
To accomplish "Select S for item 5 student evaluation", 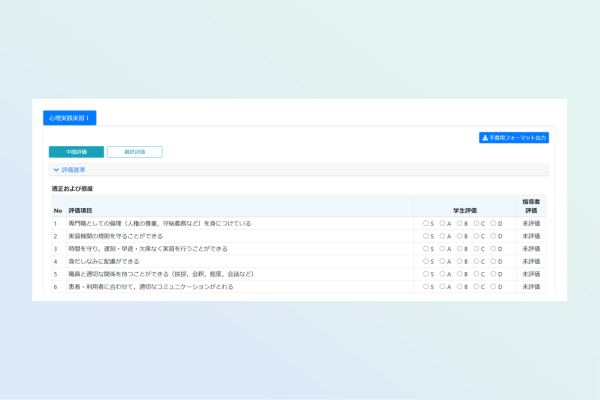I will [425, 273].
